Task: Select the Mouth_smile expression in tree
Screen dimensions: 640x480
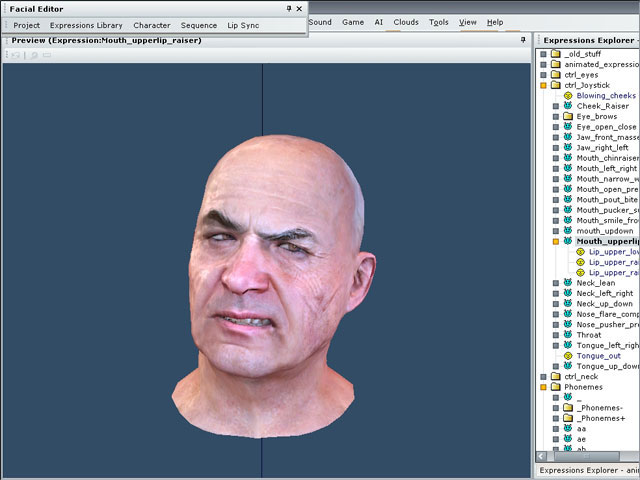Action: pyautogui.click(x=606, y=221)
